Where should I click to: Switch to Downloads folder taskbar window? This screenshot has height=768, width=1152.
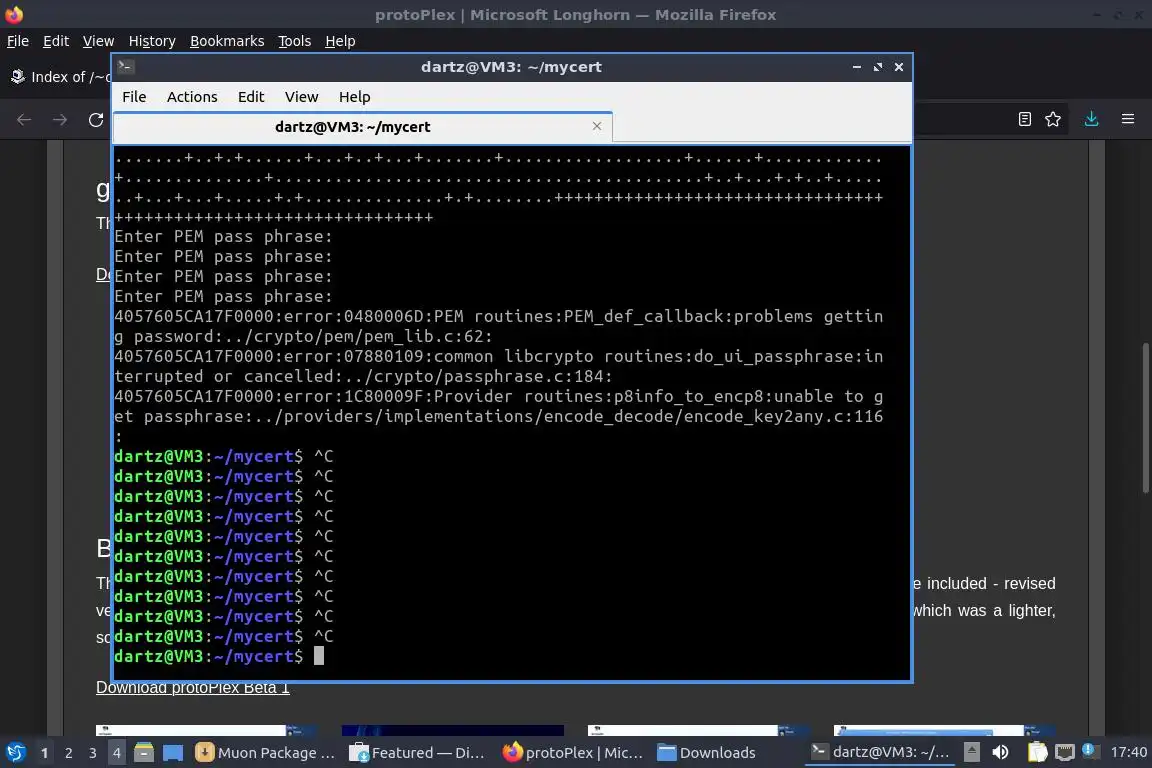point(707,753)
